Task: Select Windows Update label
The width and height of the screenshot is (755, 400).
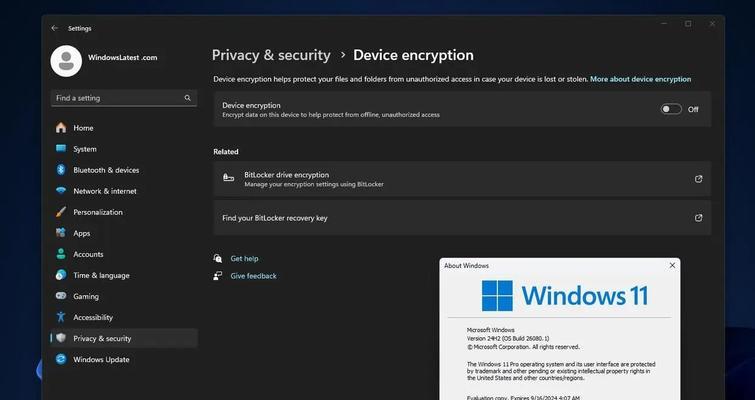Action: pyautogui.click(x=101, y=360)
